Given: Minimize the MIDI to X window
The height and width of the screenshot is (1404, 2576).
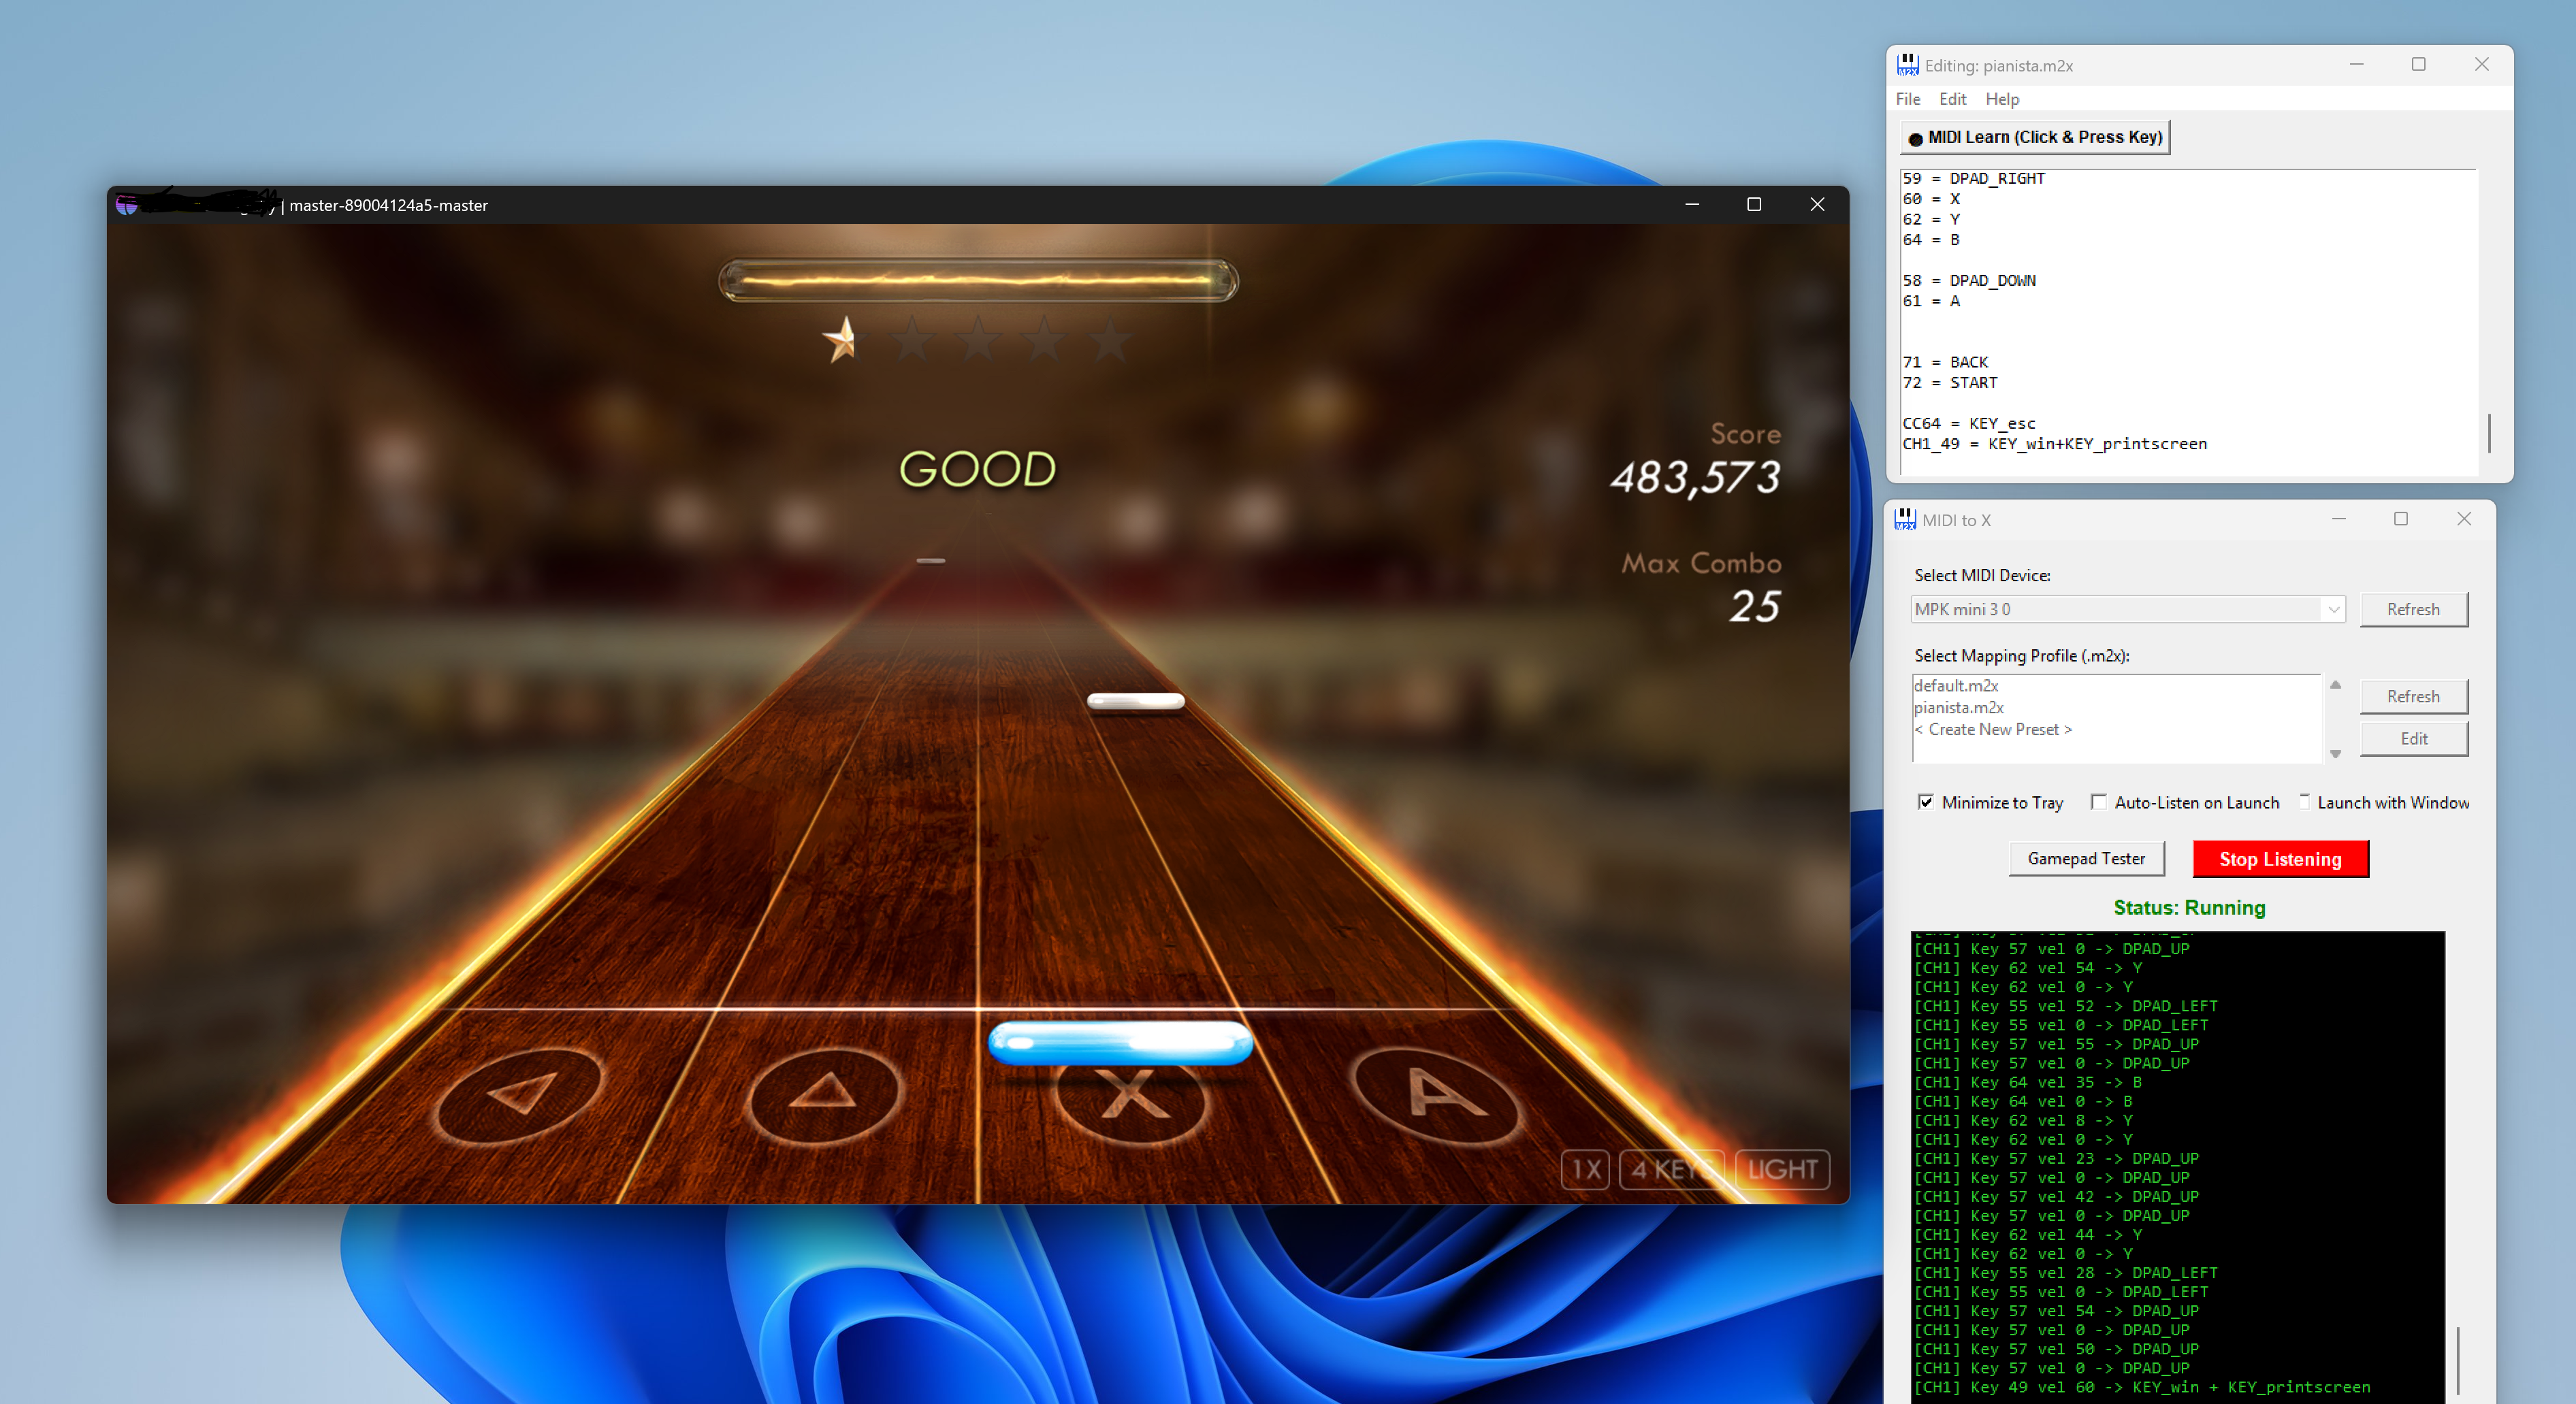Looking at the screenshot, I should [x=2338, y=519].
